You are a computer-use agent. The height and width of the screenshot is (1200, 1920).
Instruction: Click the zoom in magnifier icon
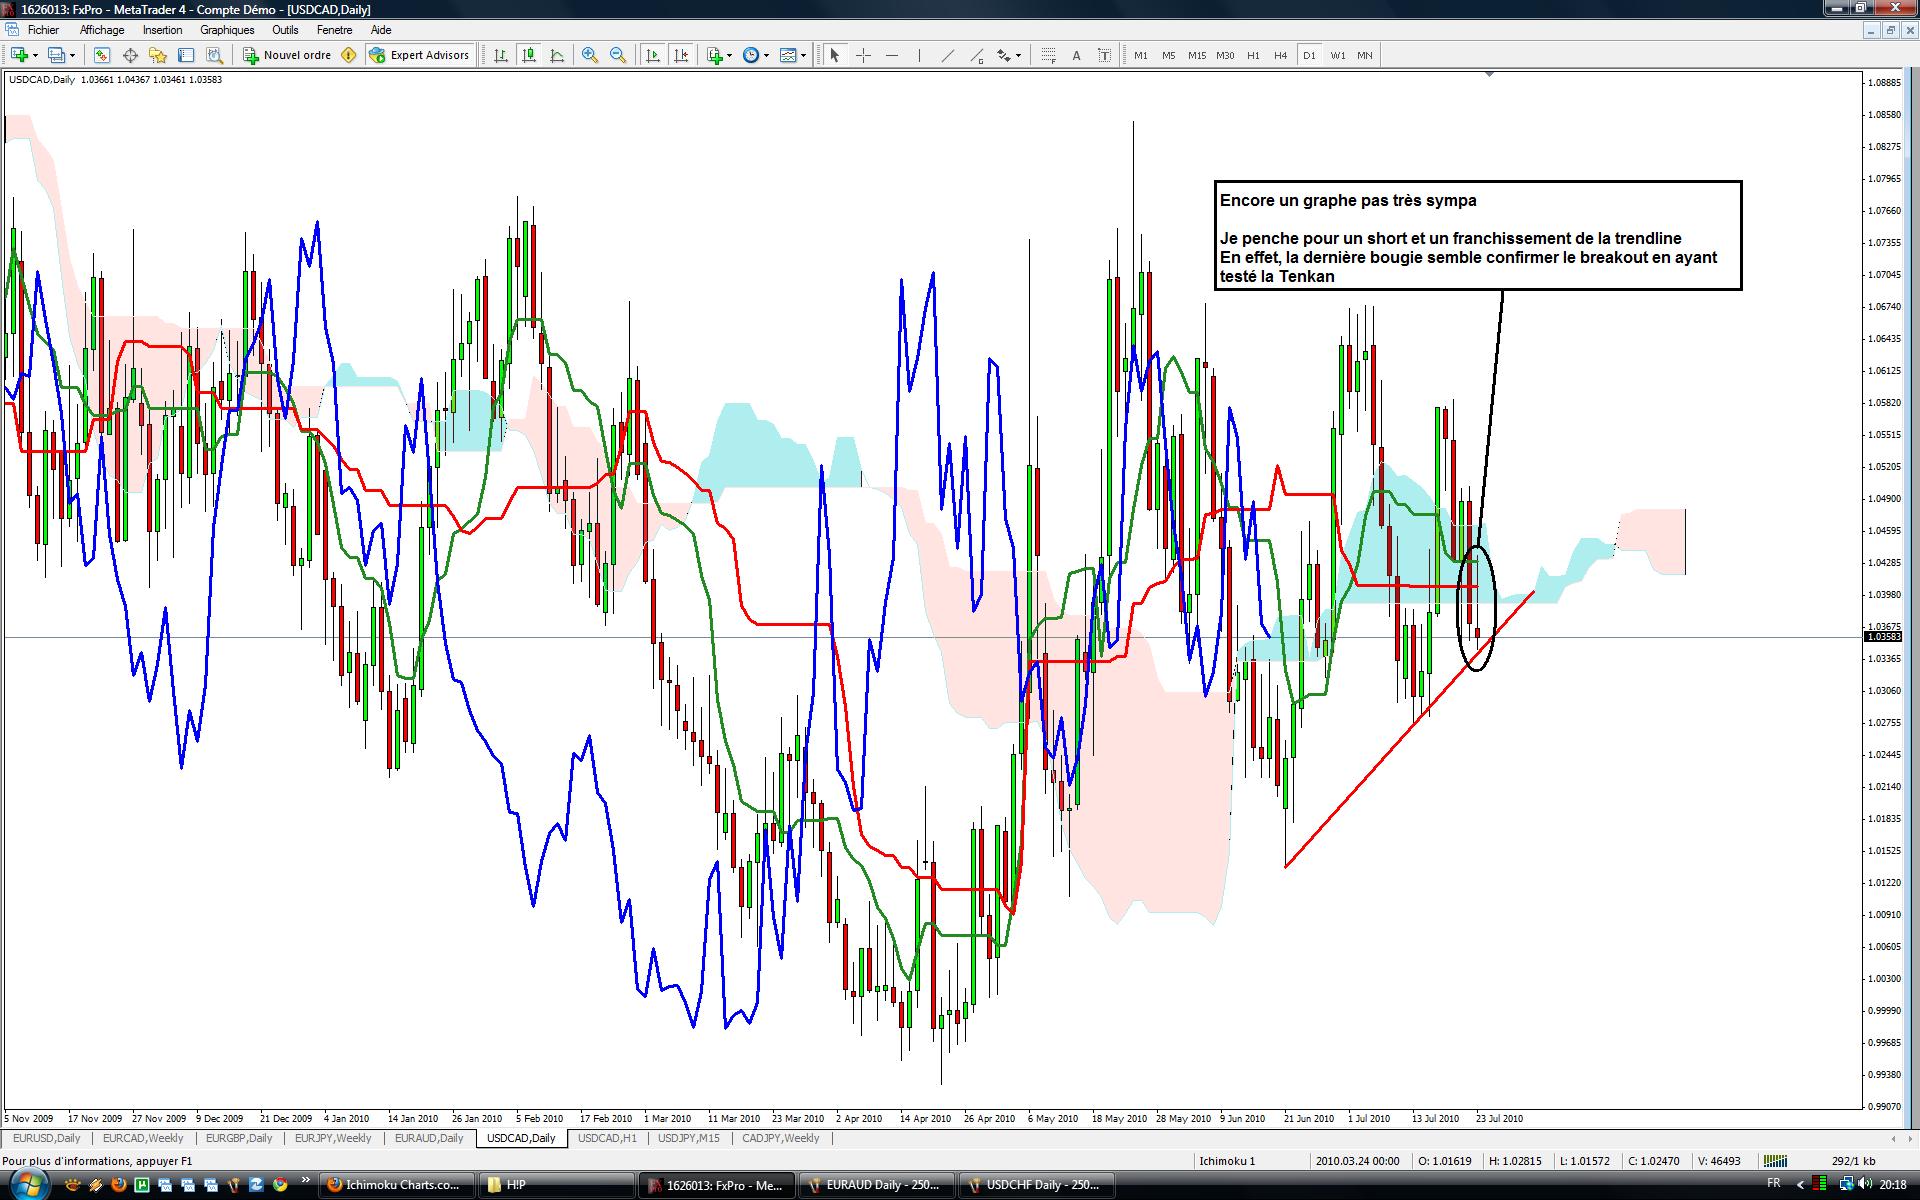590,55
